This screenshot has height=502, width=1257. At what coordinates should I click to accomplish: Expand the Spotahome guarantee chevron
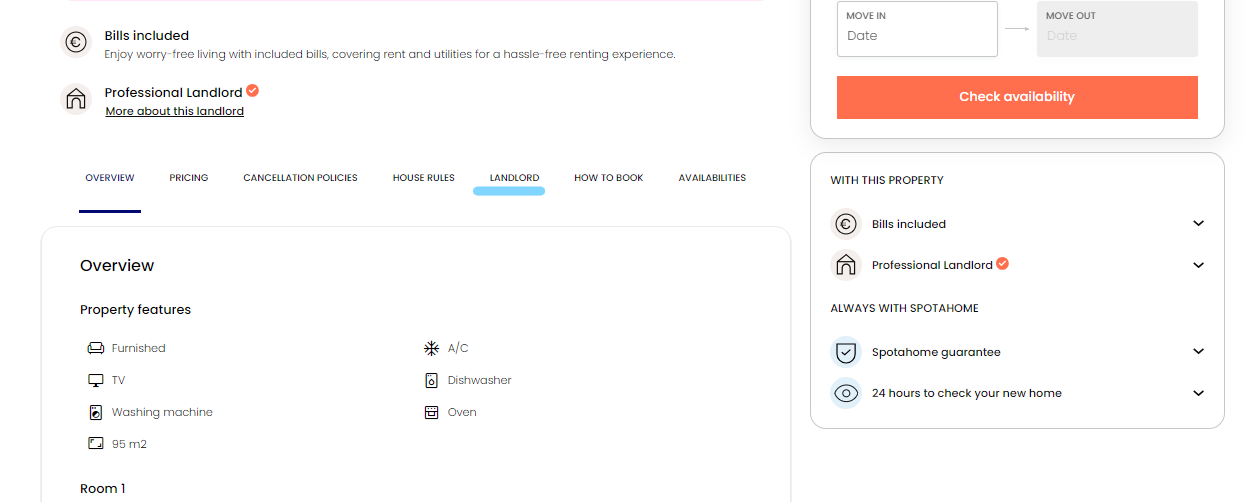point(1199,351)
